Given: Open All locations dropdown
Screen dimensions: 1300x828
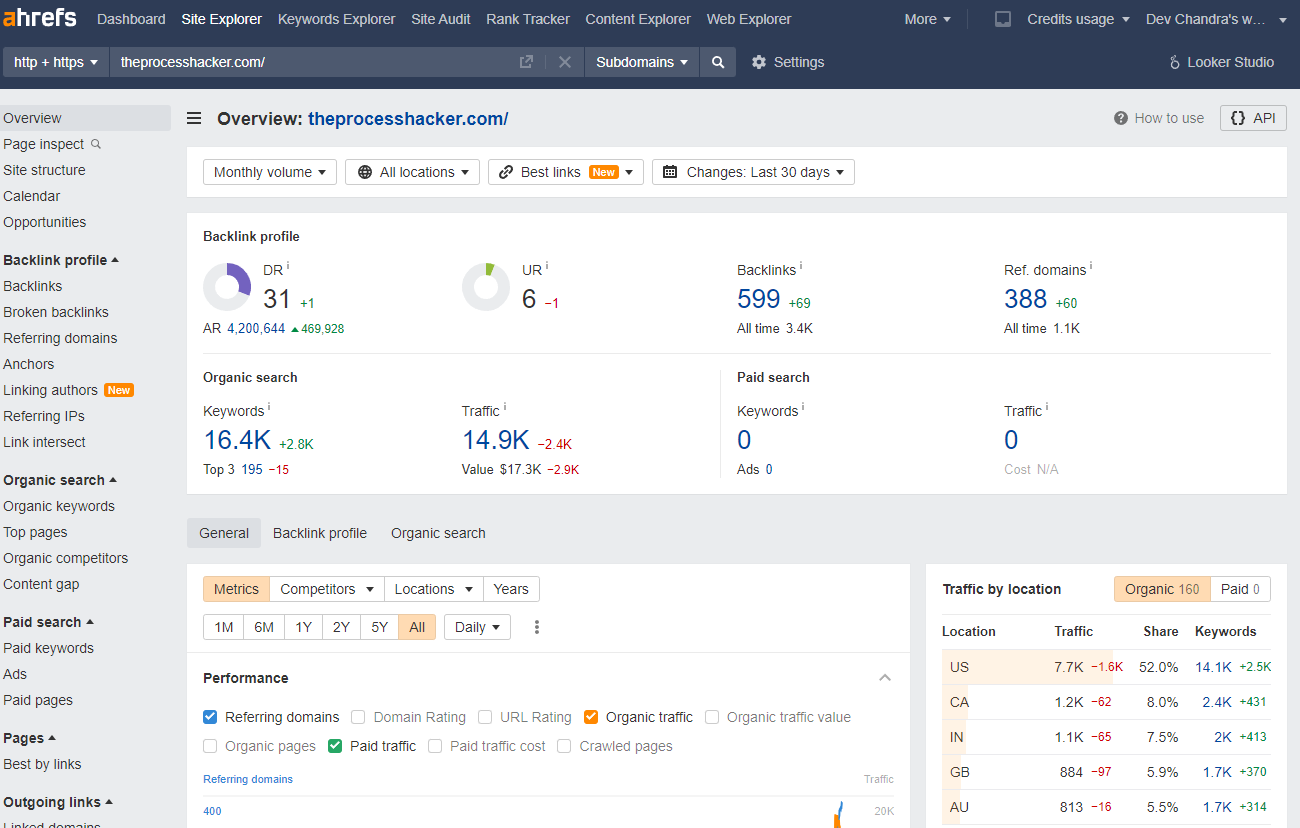Looking at the screenshot, I should point(412,172).
